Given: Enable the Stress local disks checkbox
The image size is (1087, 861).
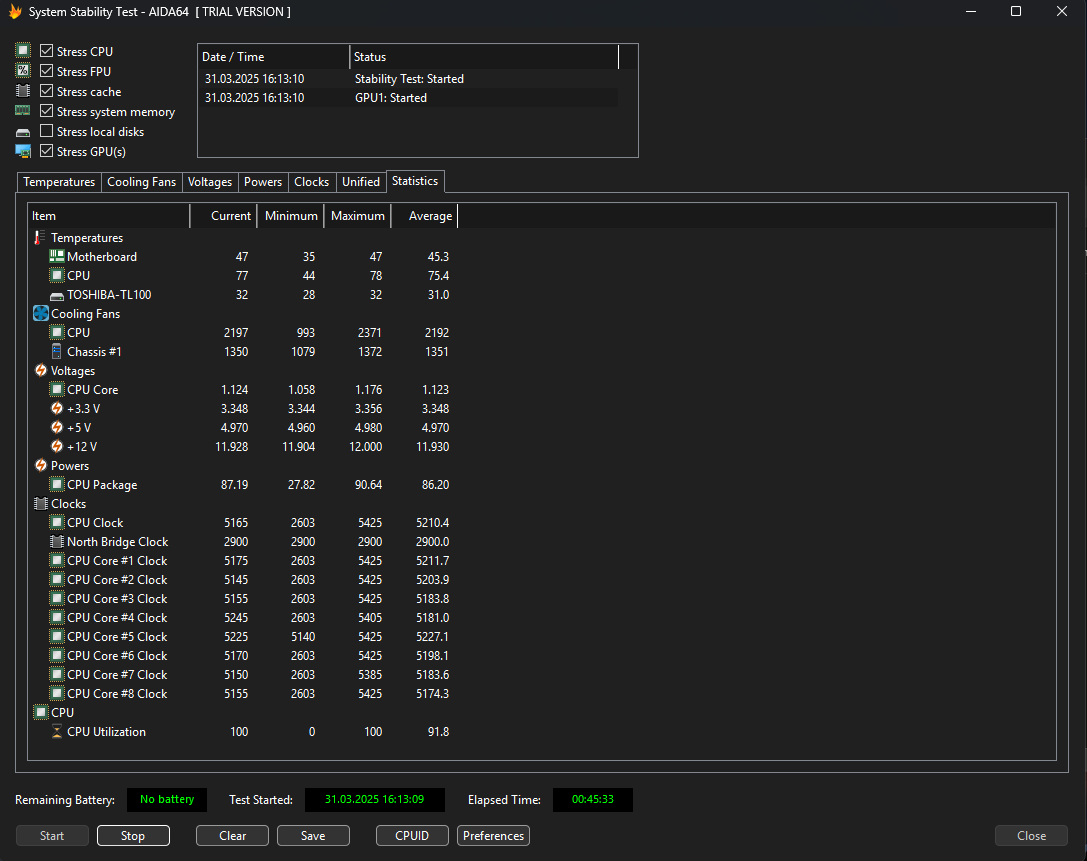Looking at the screenshot, I should 46,131.
